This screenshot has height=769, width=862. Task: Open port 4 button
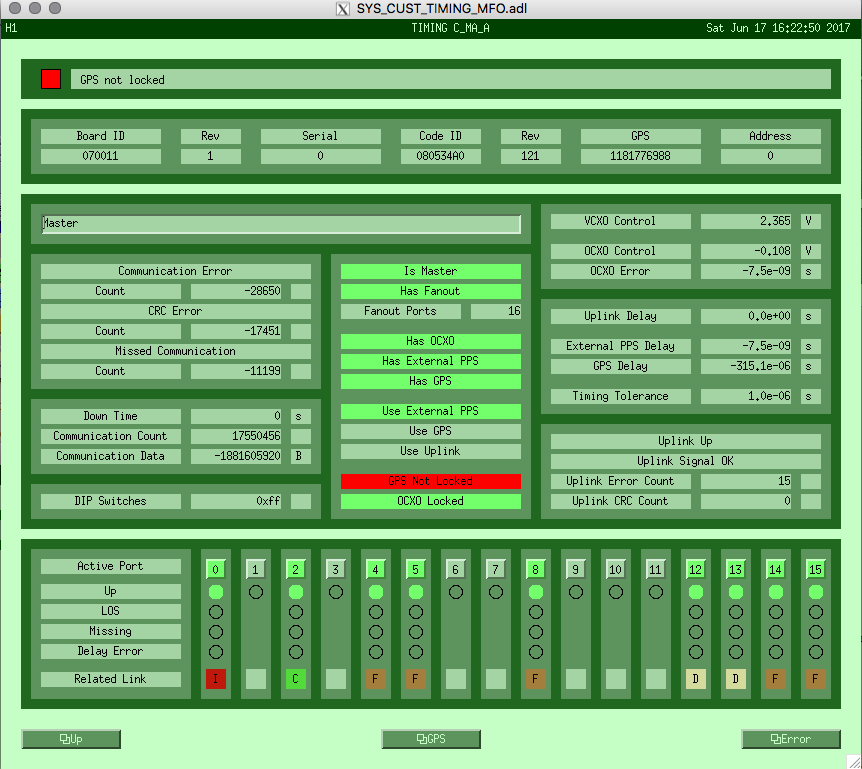pyautogui.click(x=375, y=569)
